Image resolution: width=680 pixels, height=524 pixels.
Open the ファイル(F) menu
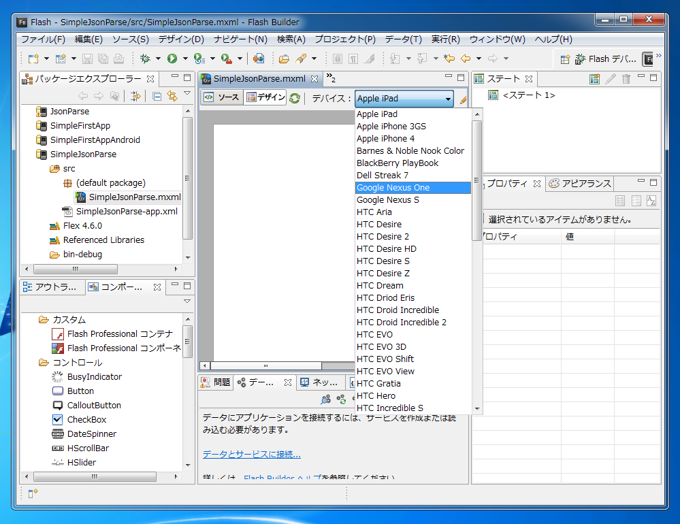coord(43,39)
